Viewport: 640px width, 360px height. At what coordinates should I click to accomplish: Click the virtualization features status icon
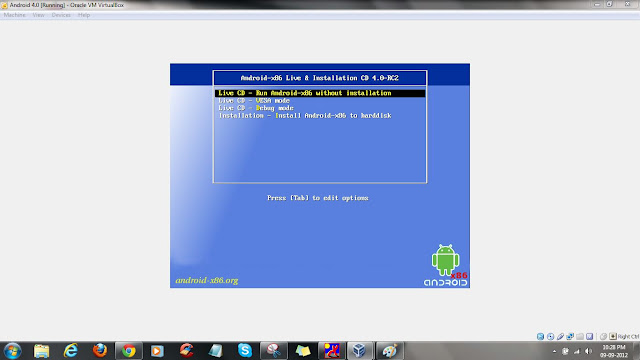(589, 336)
